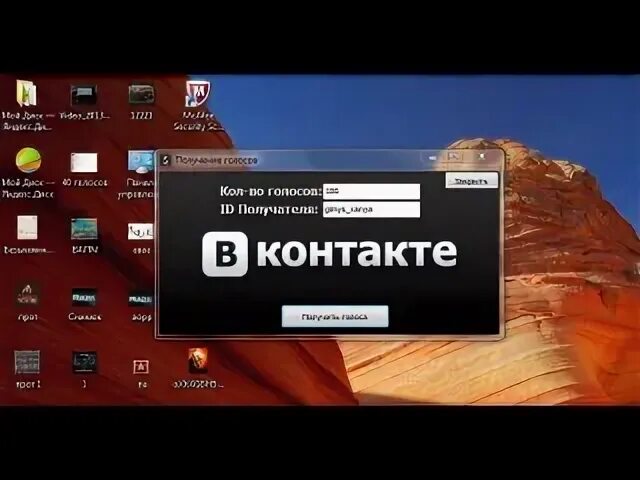Maximize the Получение голосов window
The height and width of the screenshot is (480, 640).
[x=454, y=157]
